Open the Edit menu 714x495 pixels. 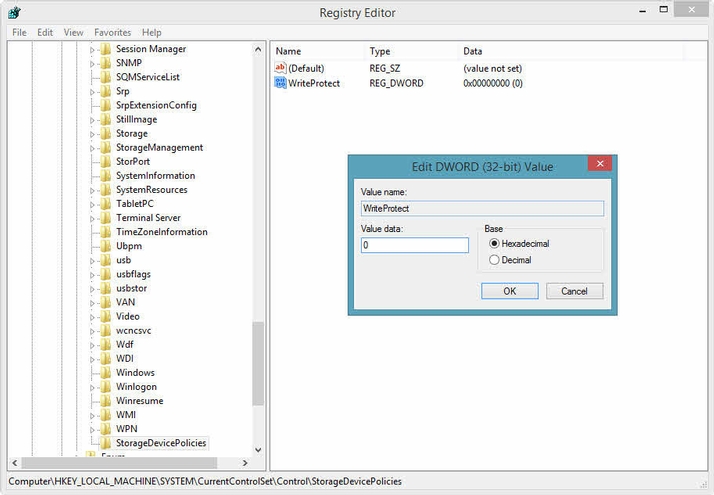point(45,32)
